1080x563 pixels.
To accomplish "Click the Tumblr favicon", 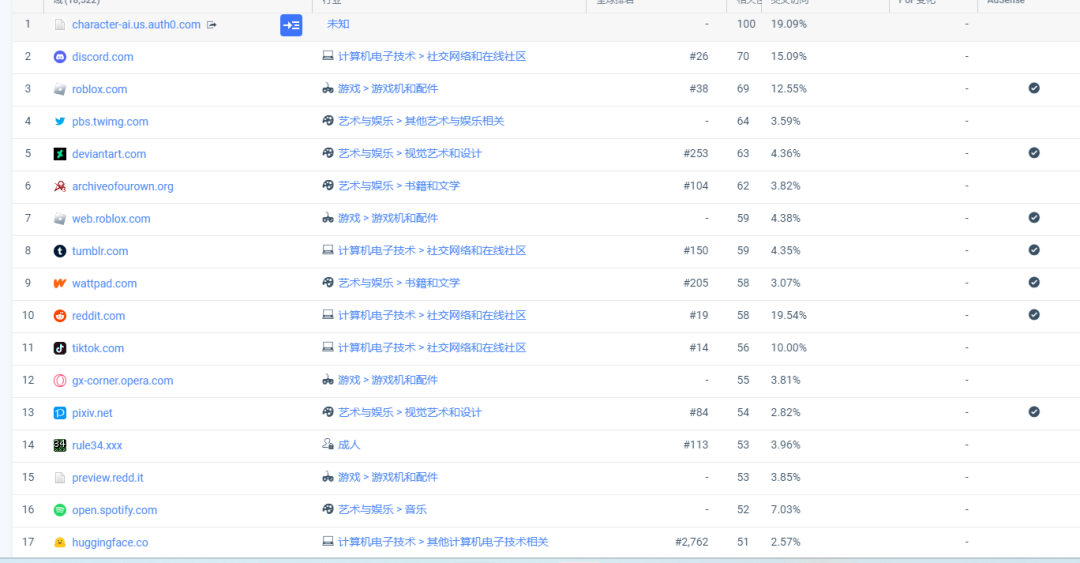I will (x=60, y=251).
